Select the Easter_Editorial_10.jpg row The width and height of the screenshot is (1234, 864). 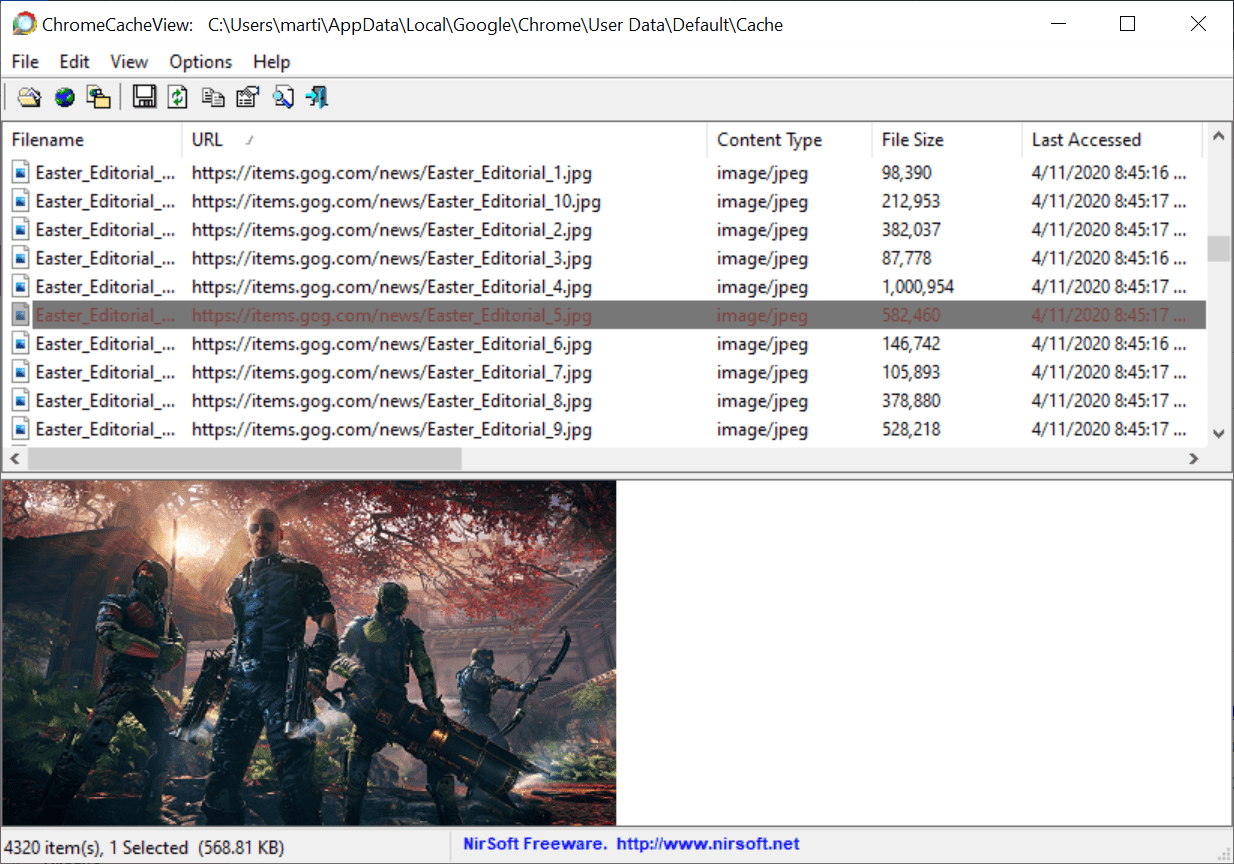pos(396,201)
